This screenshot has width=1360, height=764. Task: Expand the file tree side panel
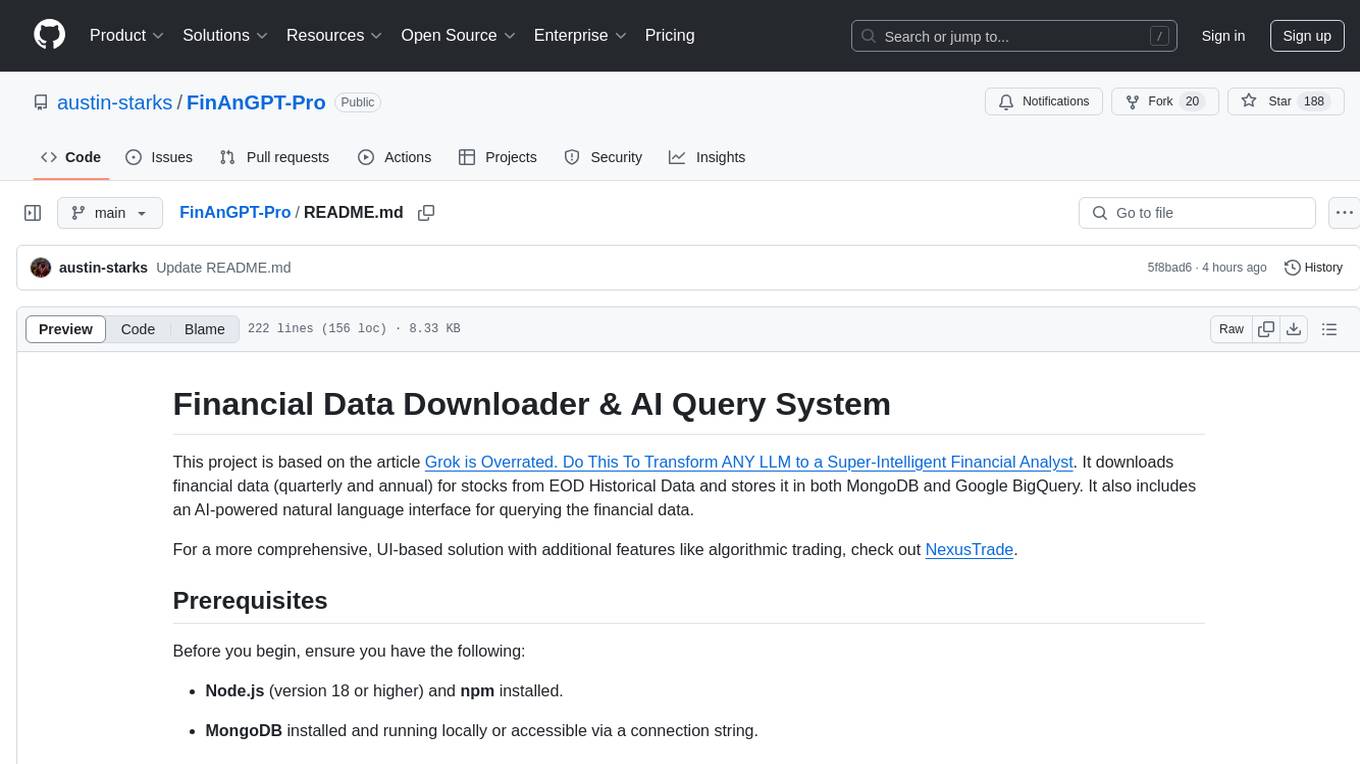33,213
